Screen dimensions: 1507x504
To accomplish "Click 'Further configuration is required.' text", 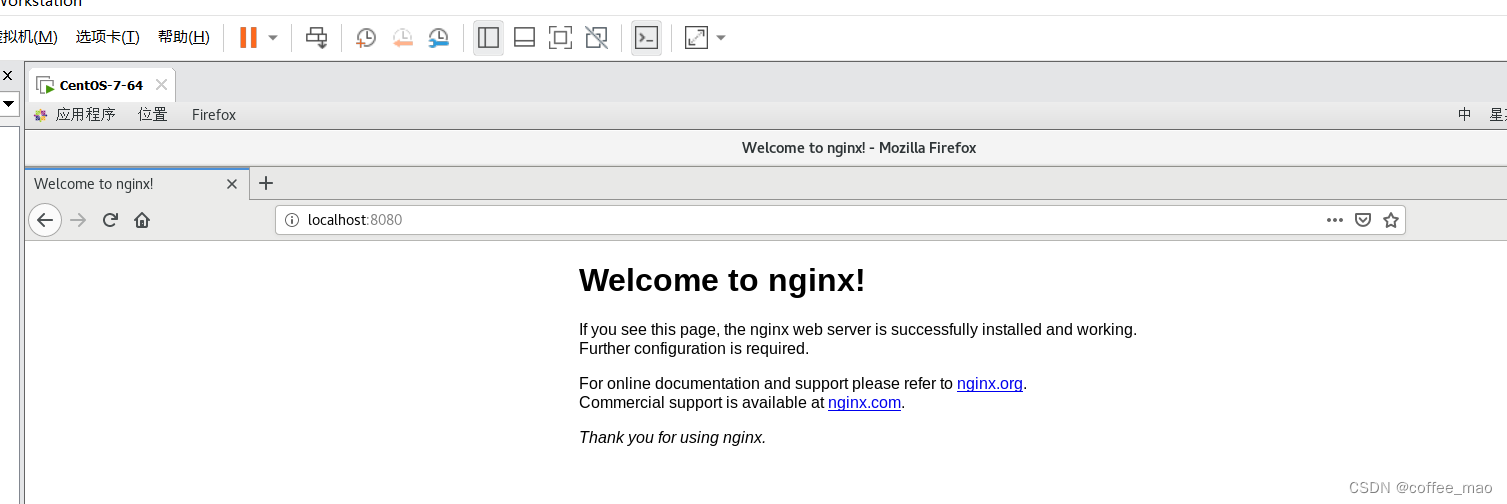I will pos(694,349).
